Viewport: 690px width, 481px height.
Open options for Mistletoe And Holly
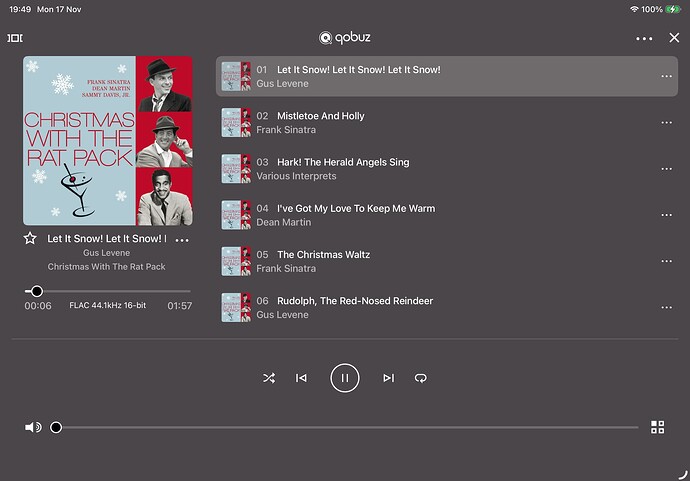pos(666,123)
